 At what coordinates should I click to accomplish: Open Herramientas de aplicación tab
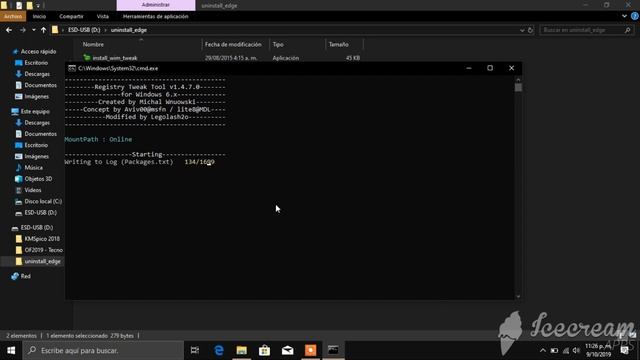pyautogui.click(x=156, y=16)
